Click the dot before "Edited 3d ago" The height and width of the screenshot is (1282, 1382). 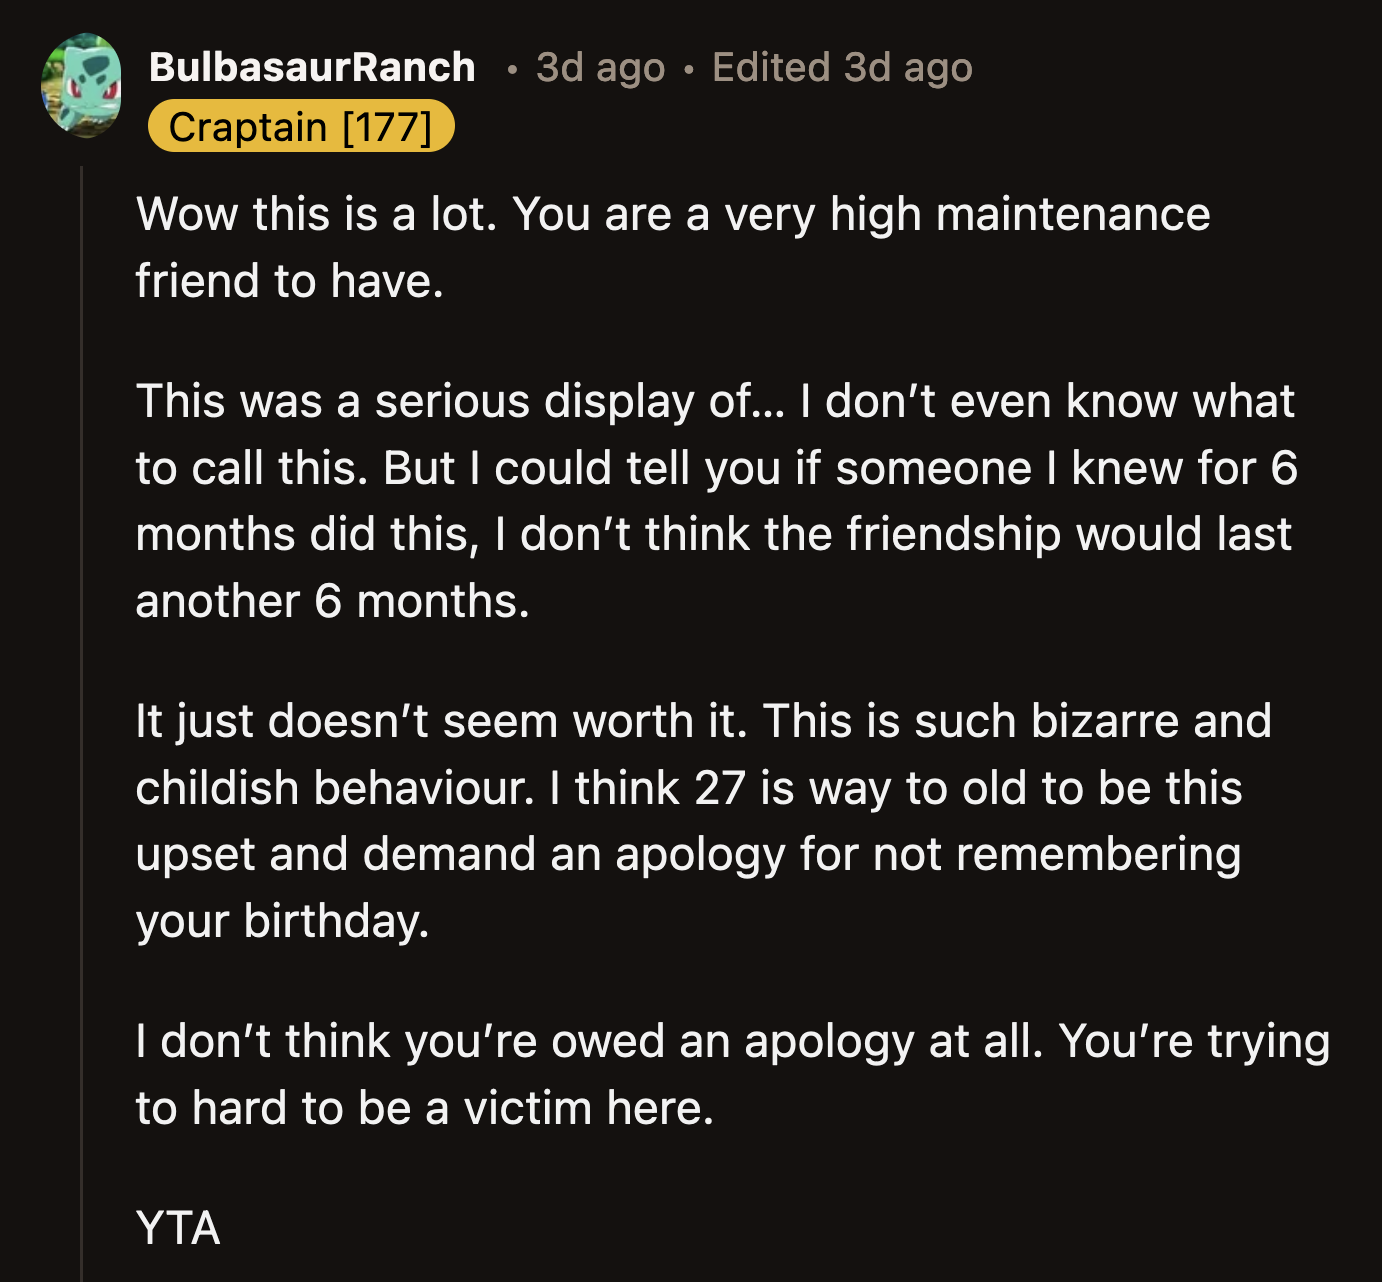click(x=686, y=68)
